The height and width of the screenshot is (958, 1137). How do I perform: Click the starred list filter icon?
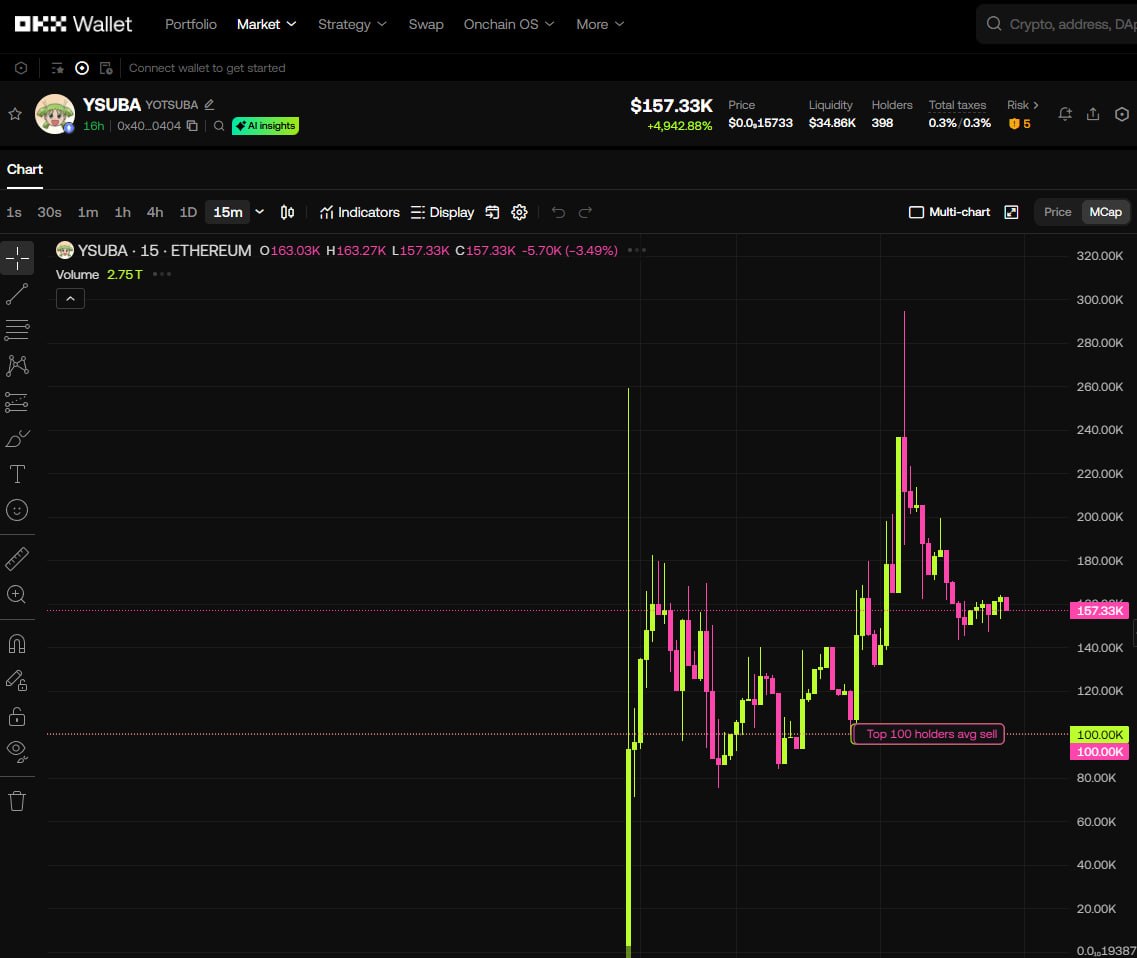point(57,68)
